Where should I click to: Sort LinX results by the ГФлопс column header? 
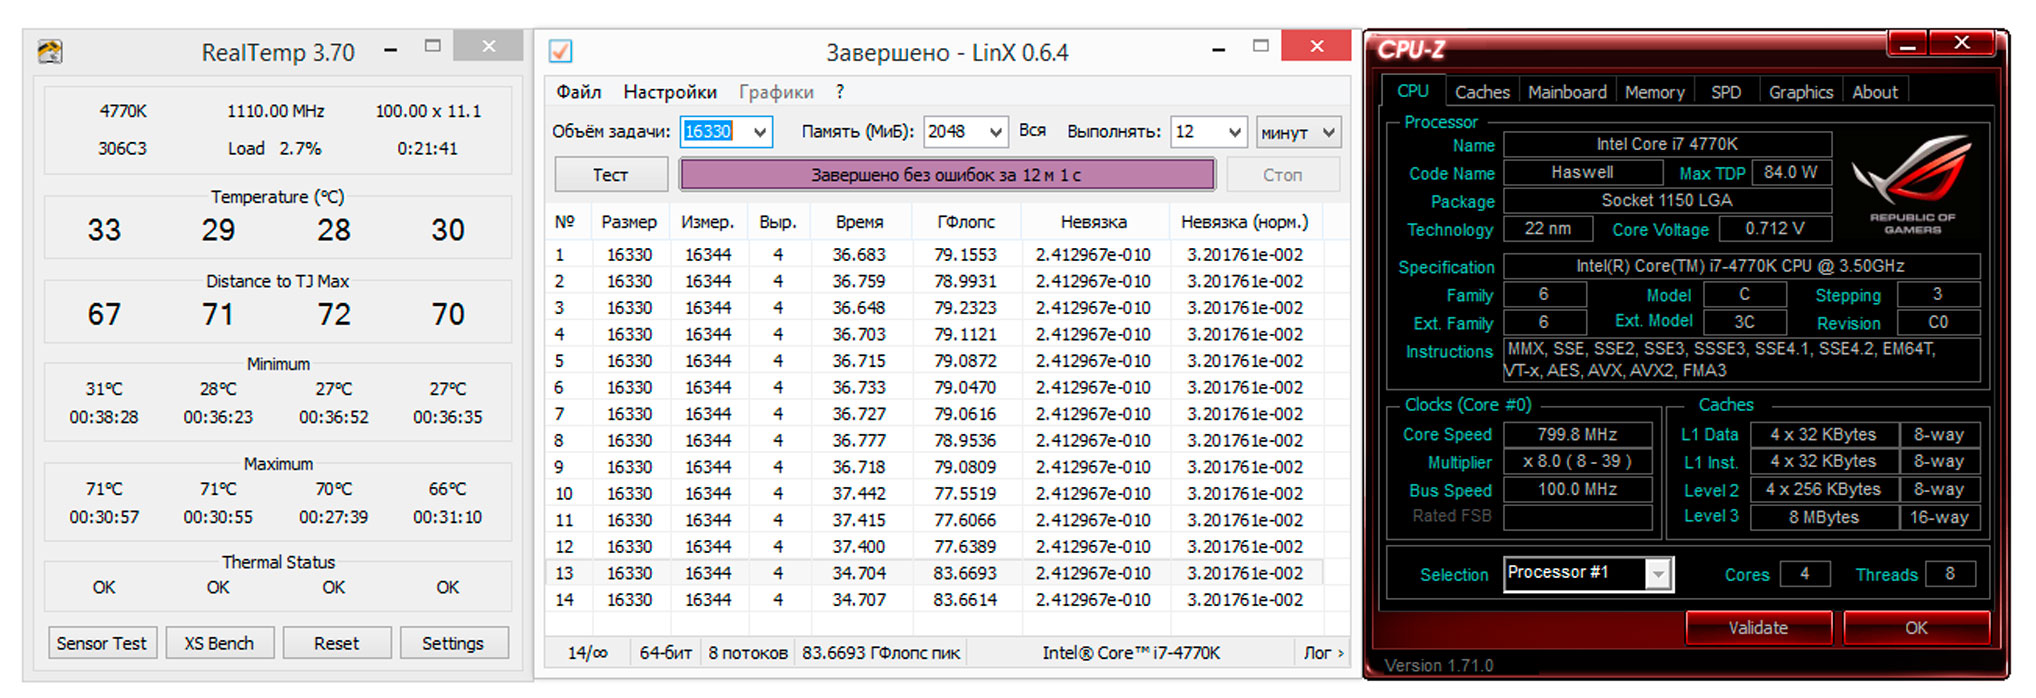[x=966, y=222]
